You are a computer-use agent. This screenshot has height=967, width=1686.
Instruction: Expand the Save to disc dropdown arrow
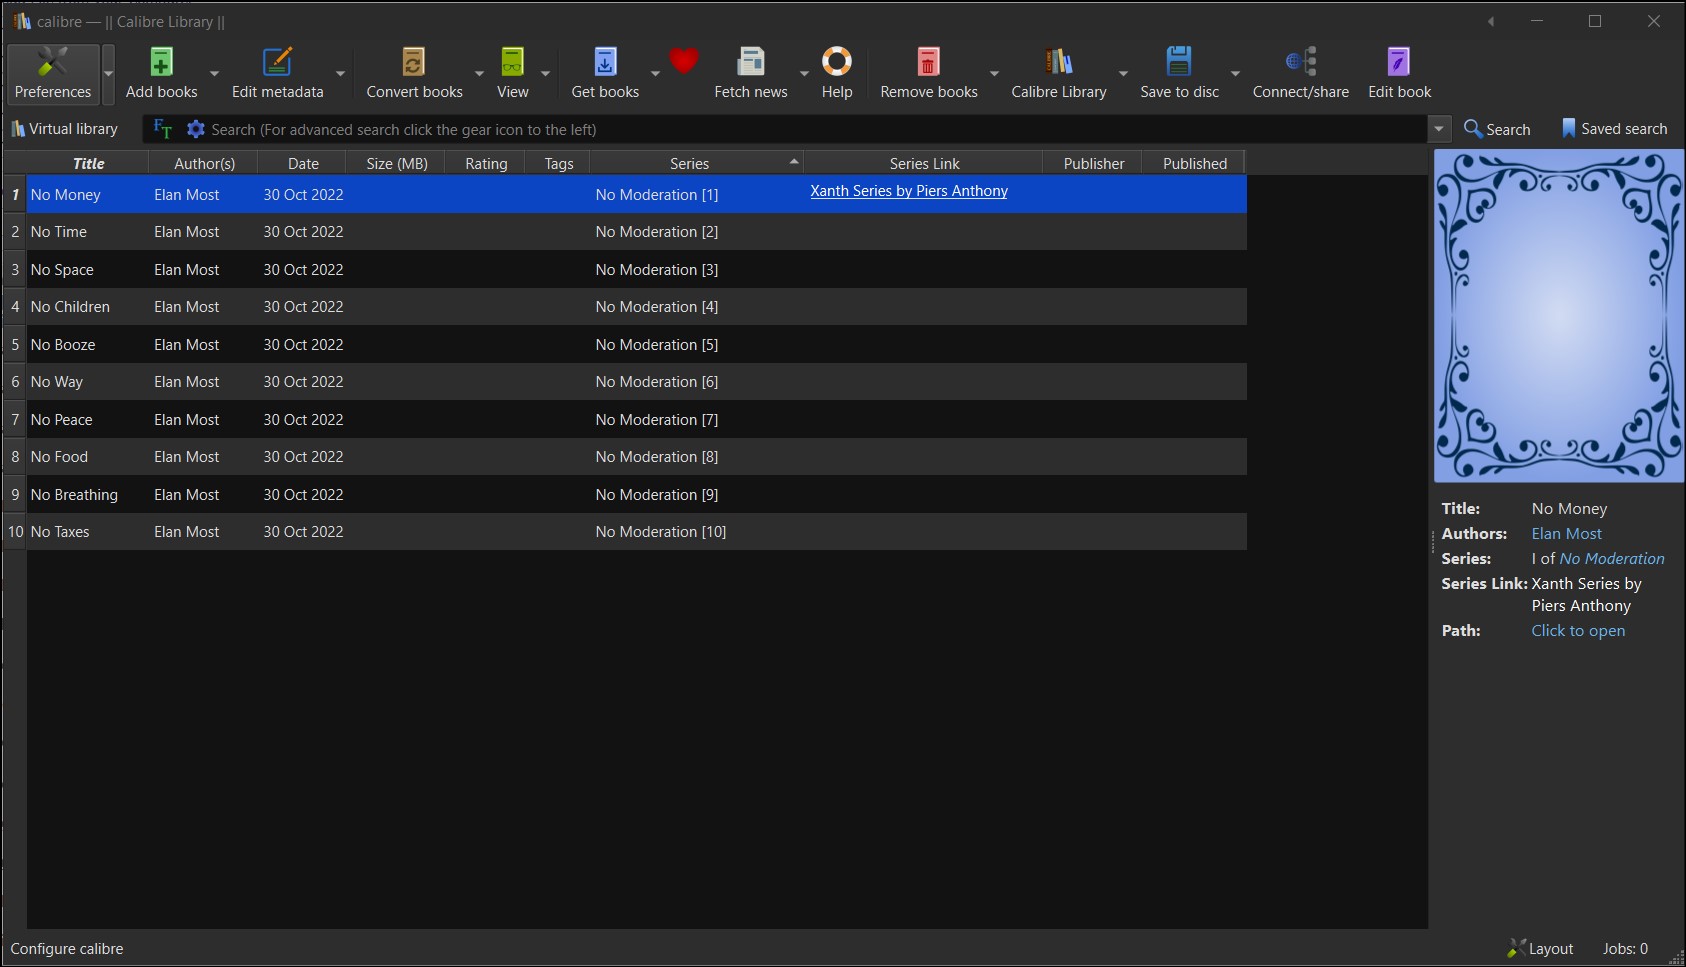point(1235,73)
